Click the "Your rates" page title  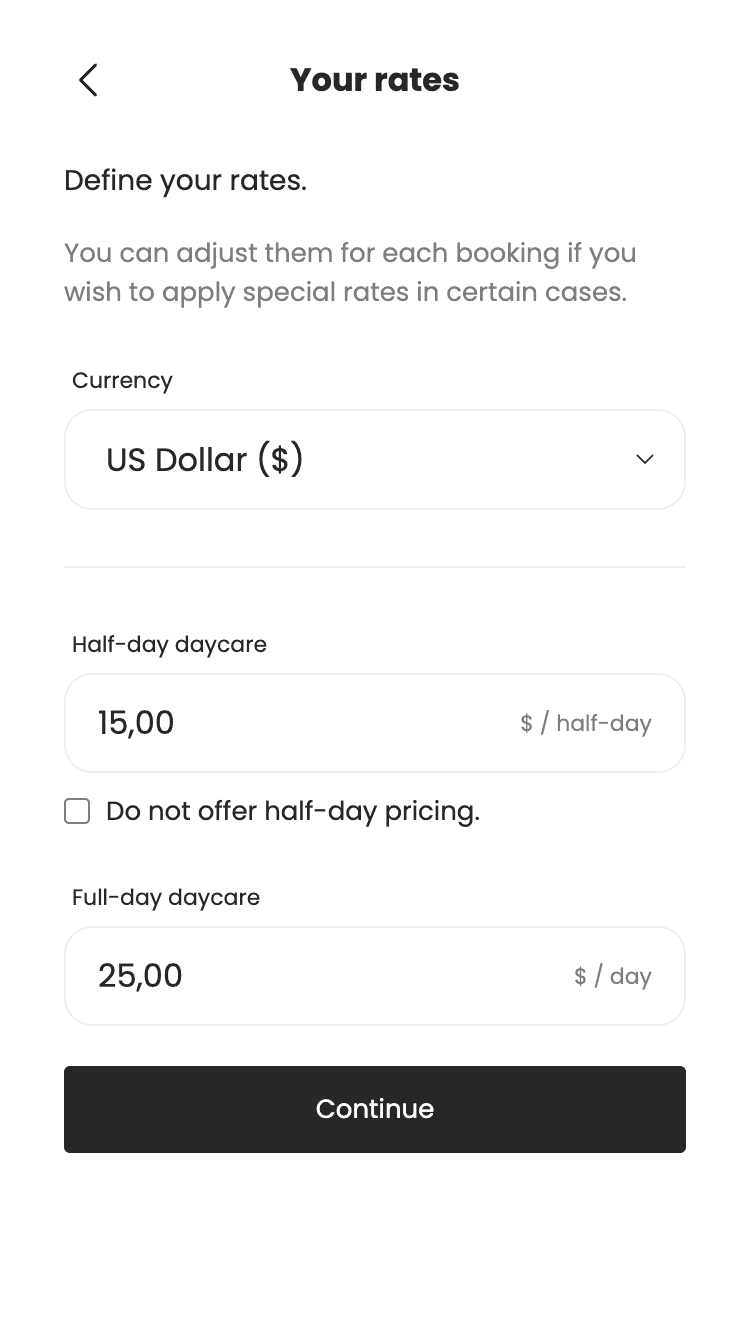(375, 80)
